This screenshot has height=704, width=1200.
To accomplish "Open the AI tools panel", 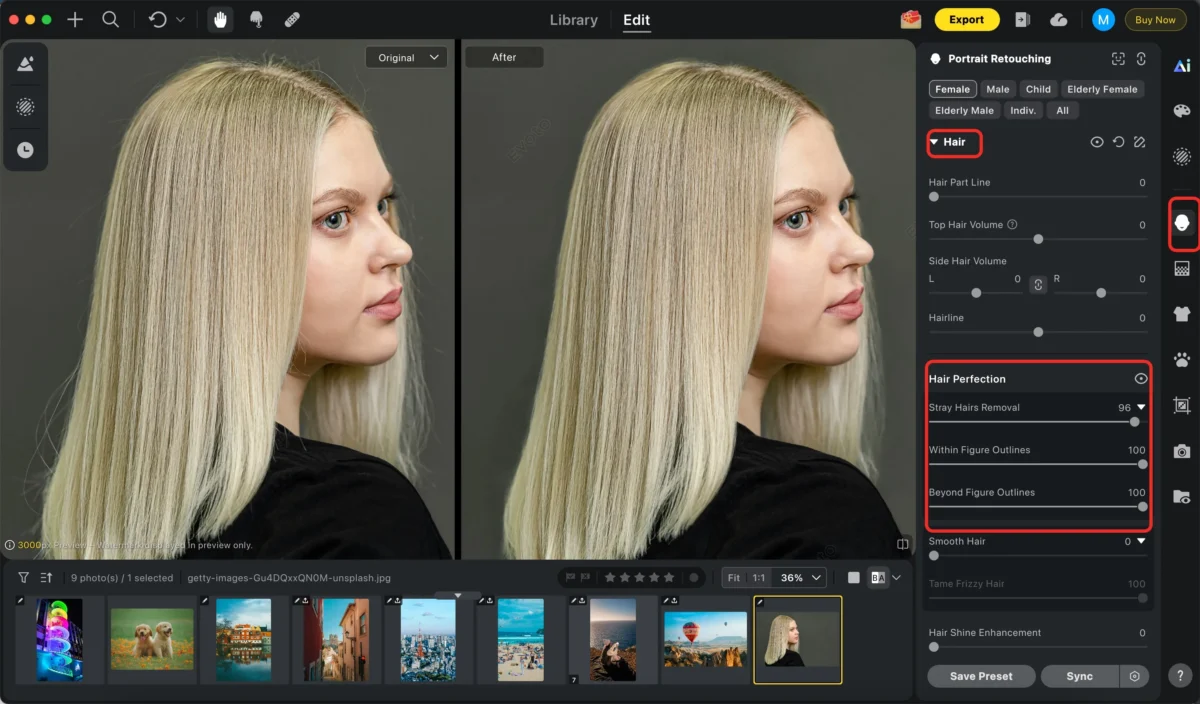I will pos(1182,65).
